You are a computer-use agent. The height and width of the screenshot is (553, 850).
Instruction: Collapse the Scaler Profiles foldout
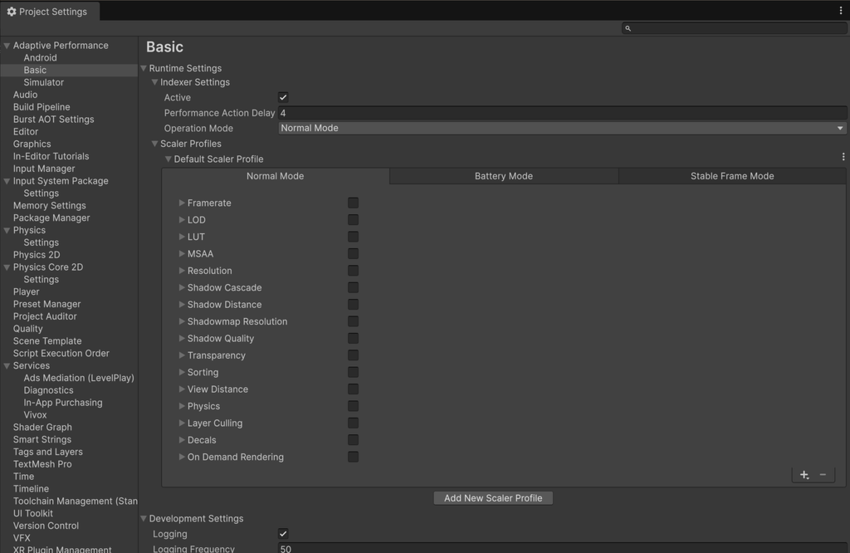[154, 144]
